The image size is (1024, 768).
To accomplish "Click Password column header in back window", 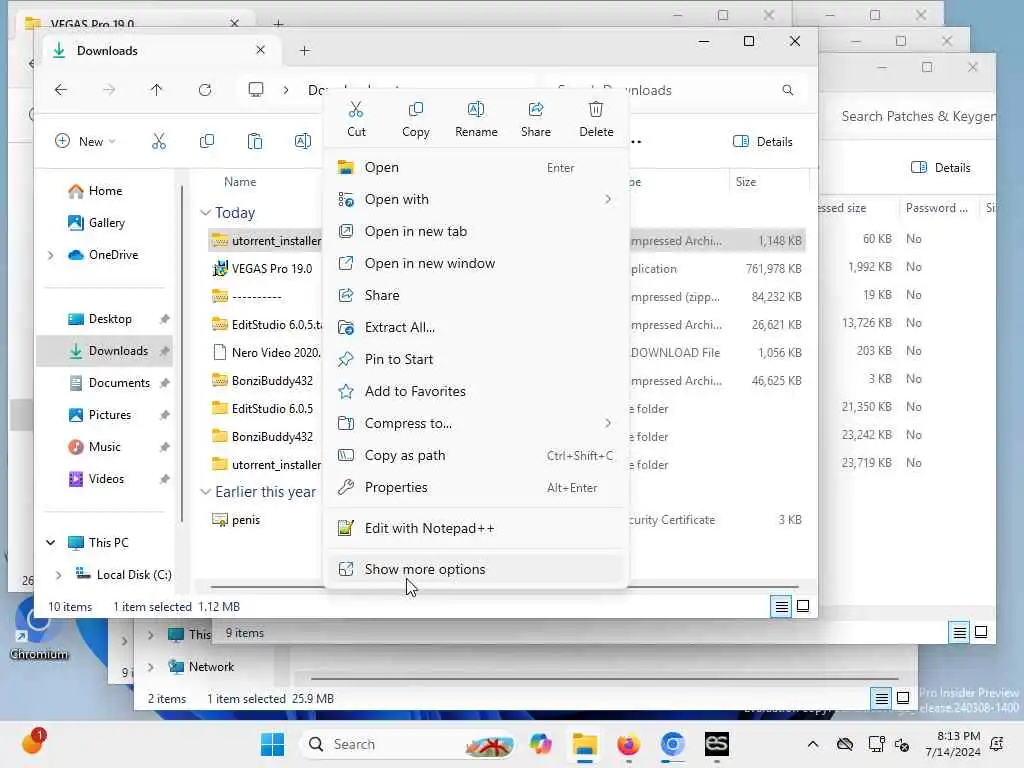I will (936, 208).
